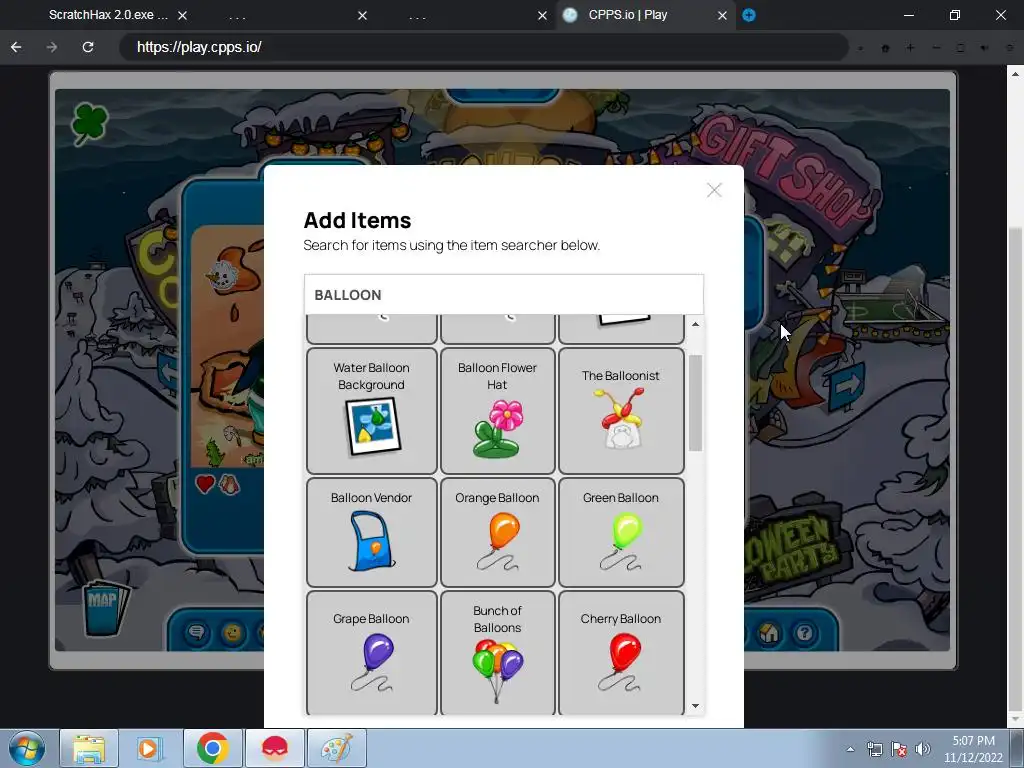This screenshot has width=1024, height=768.
Task: Open a new browser tab
Action: 749,15
